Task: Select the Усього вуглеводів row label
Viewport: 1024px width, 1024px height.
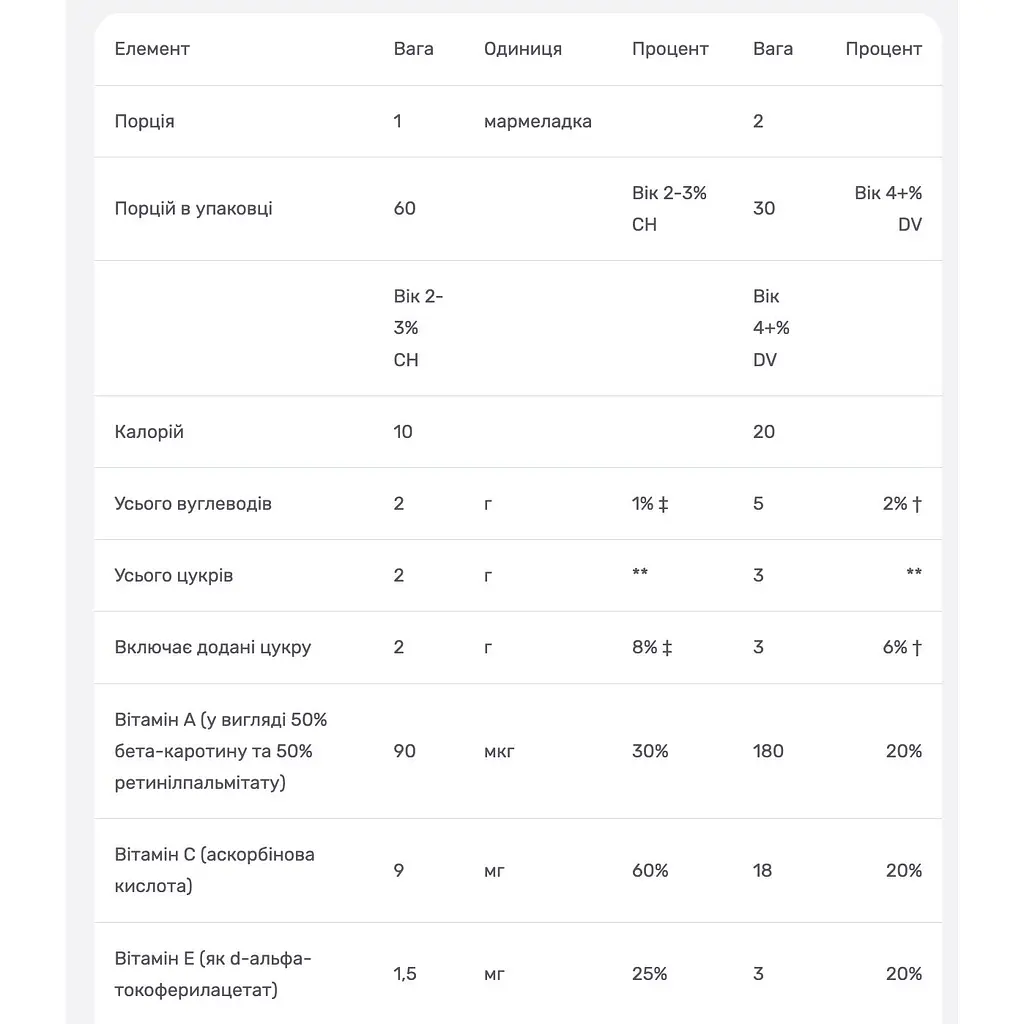Action: click(193, 504)
